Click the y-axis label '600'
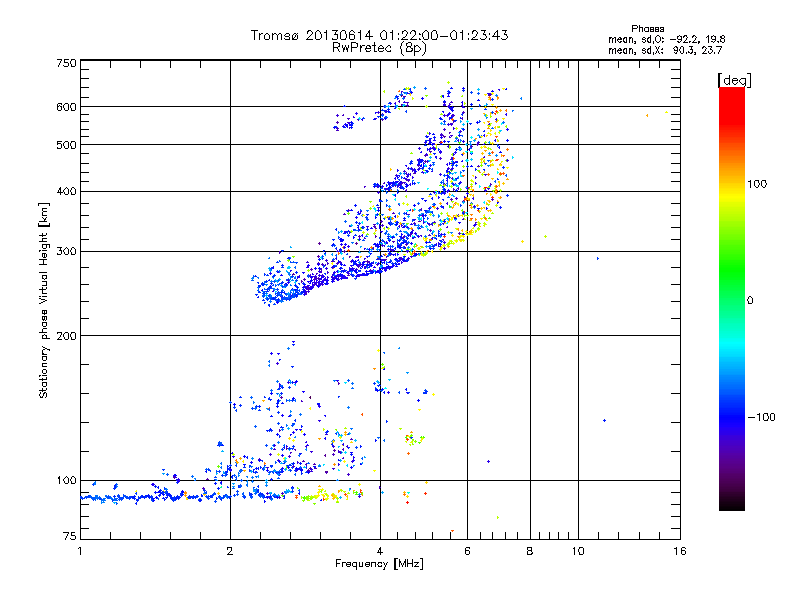The width and height of the screenshot is (800, 600). point(66,107)
